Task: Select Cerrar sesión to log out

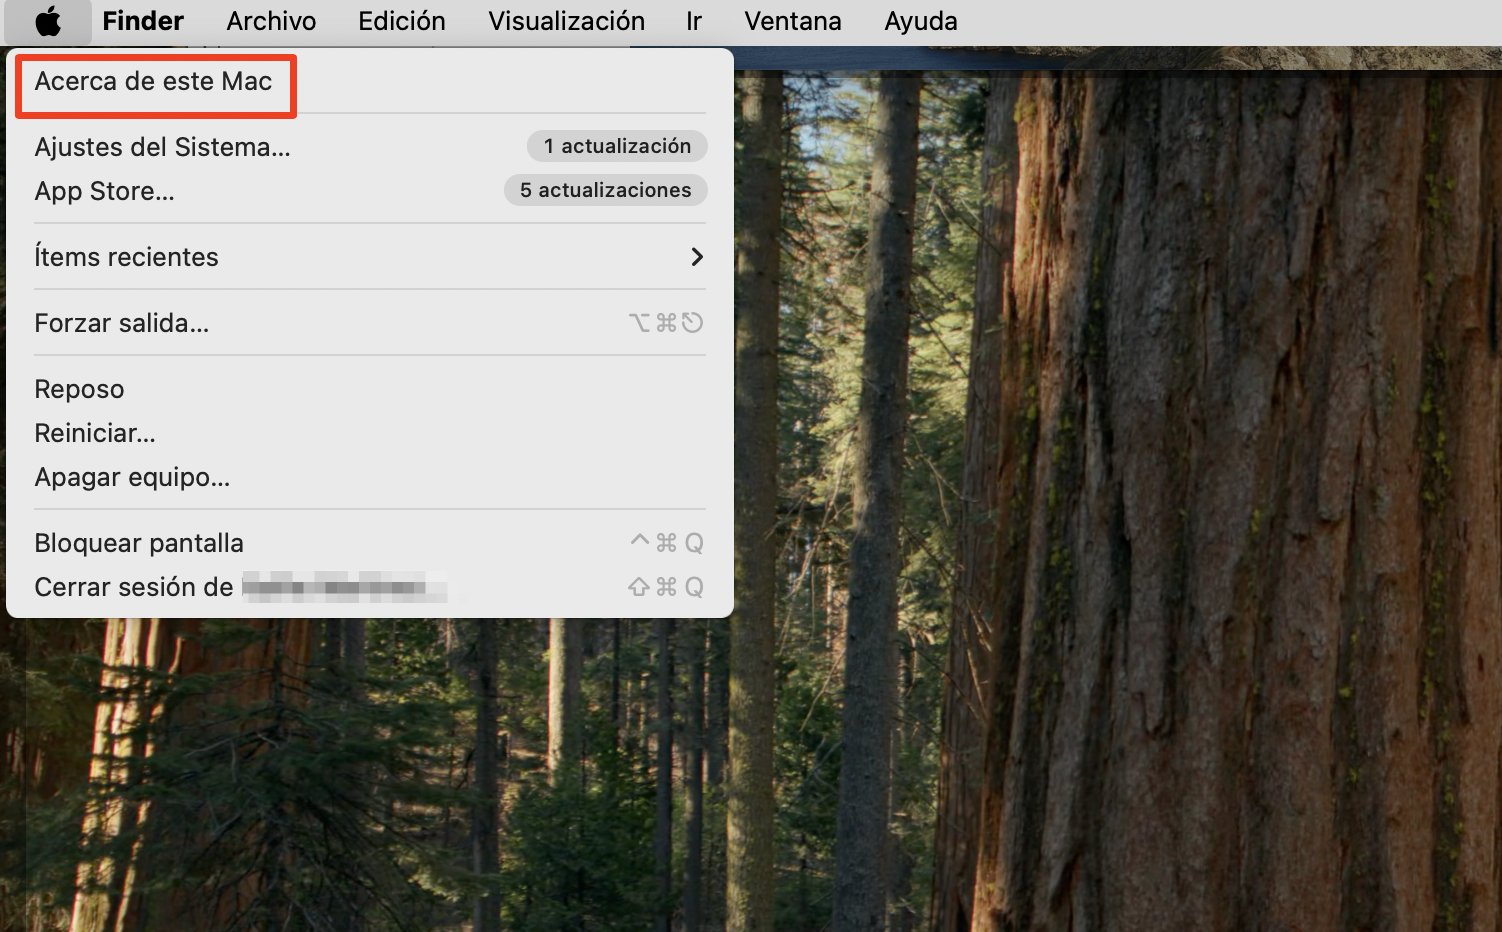Action: coord(135,587)
